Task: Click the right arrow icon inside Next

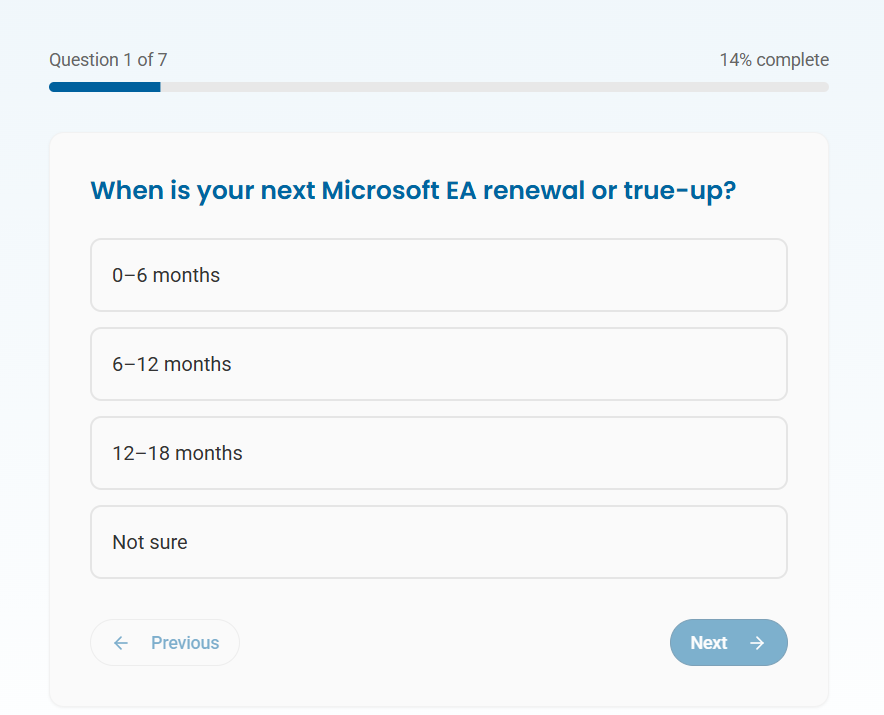Action: 757,643
